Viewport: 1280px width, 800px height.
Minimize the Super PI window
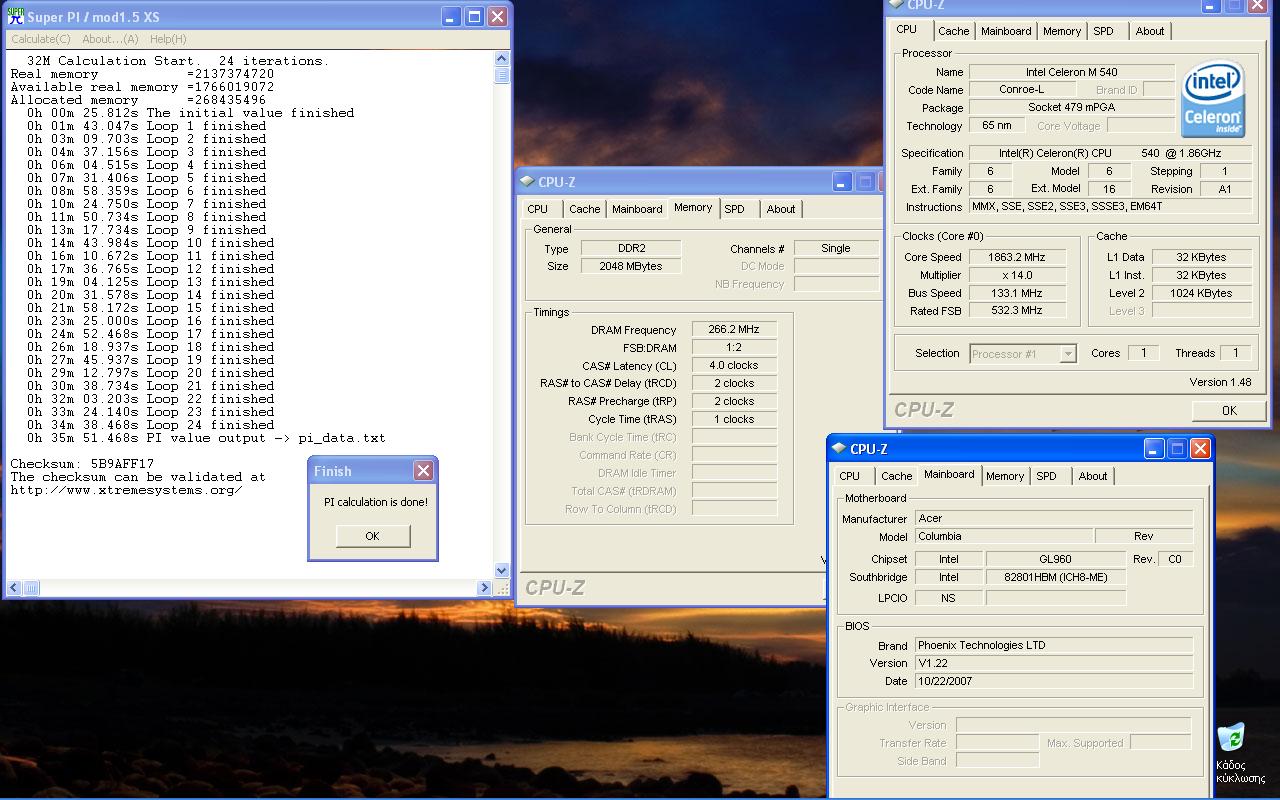coord(451,17)
